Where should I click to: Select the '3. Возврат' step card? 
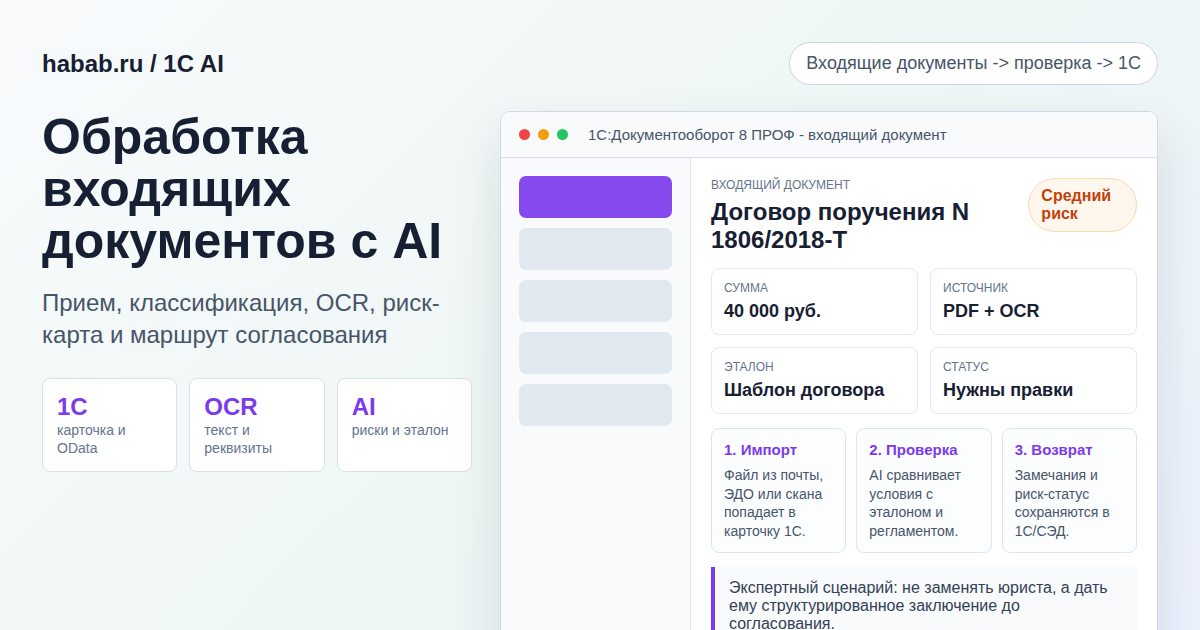point(1069,490)
